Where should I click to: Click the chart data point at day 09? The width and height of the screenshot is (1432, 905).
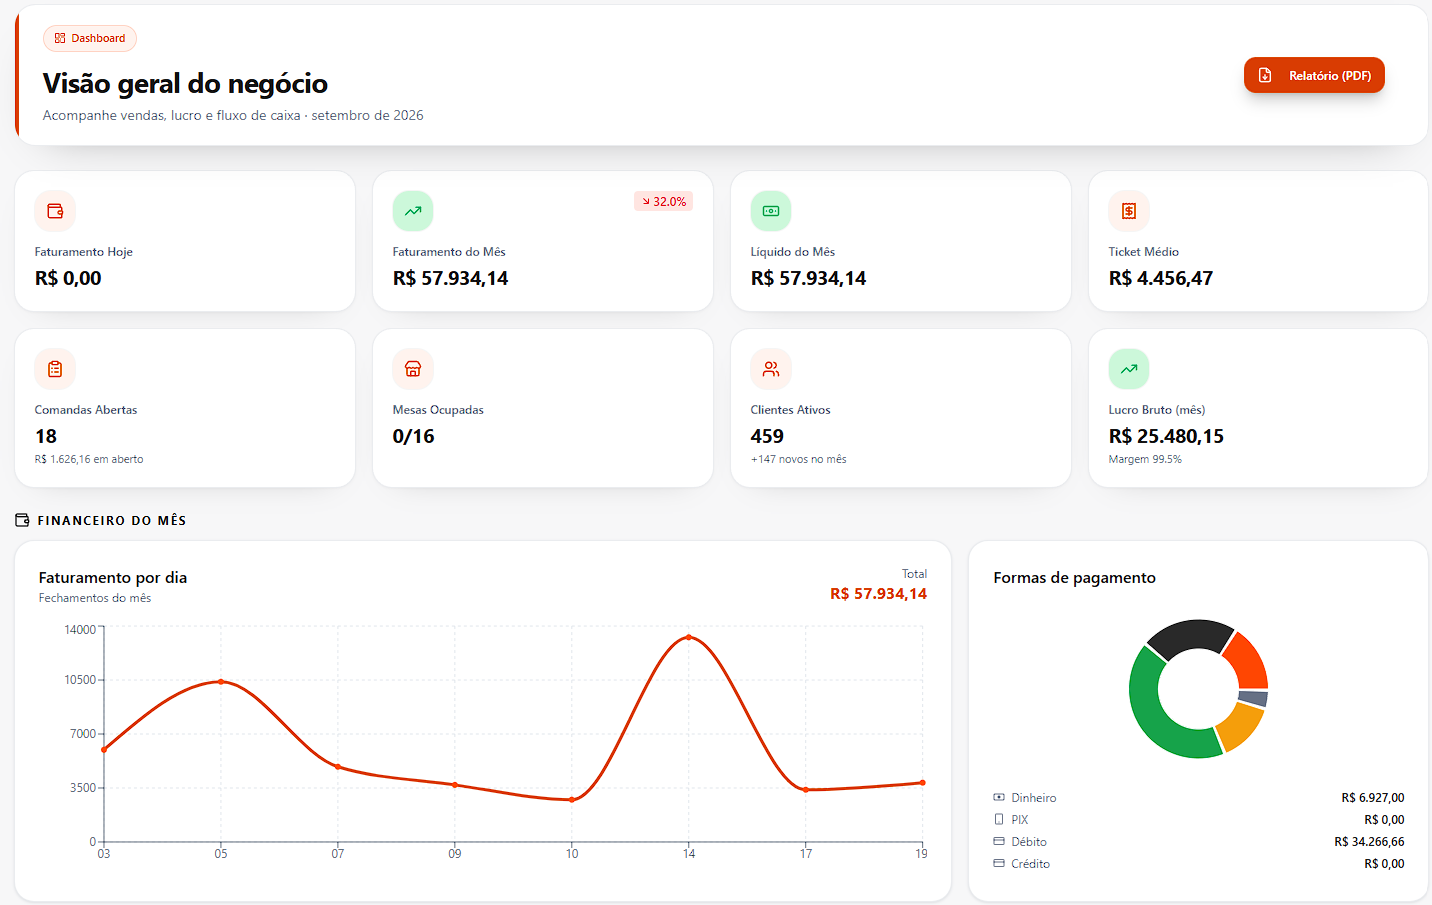click(x=455, y=785)
